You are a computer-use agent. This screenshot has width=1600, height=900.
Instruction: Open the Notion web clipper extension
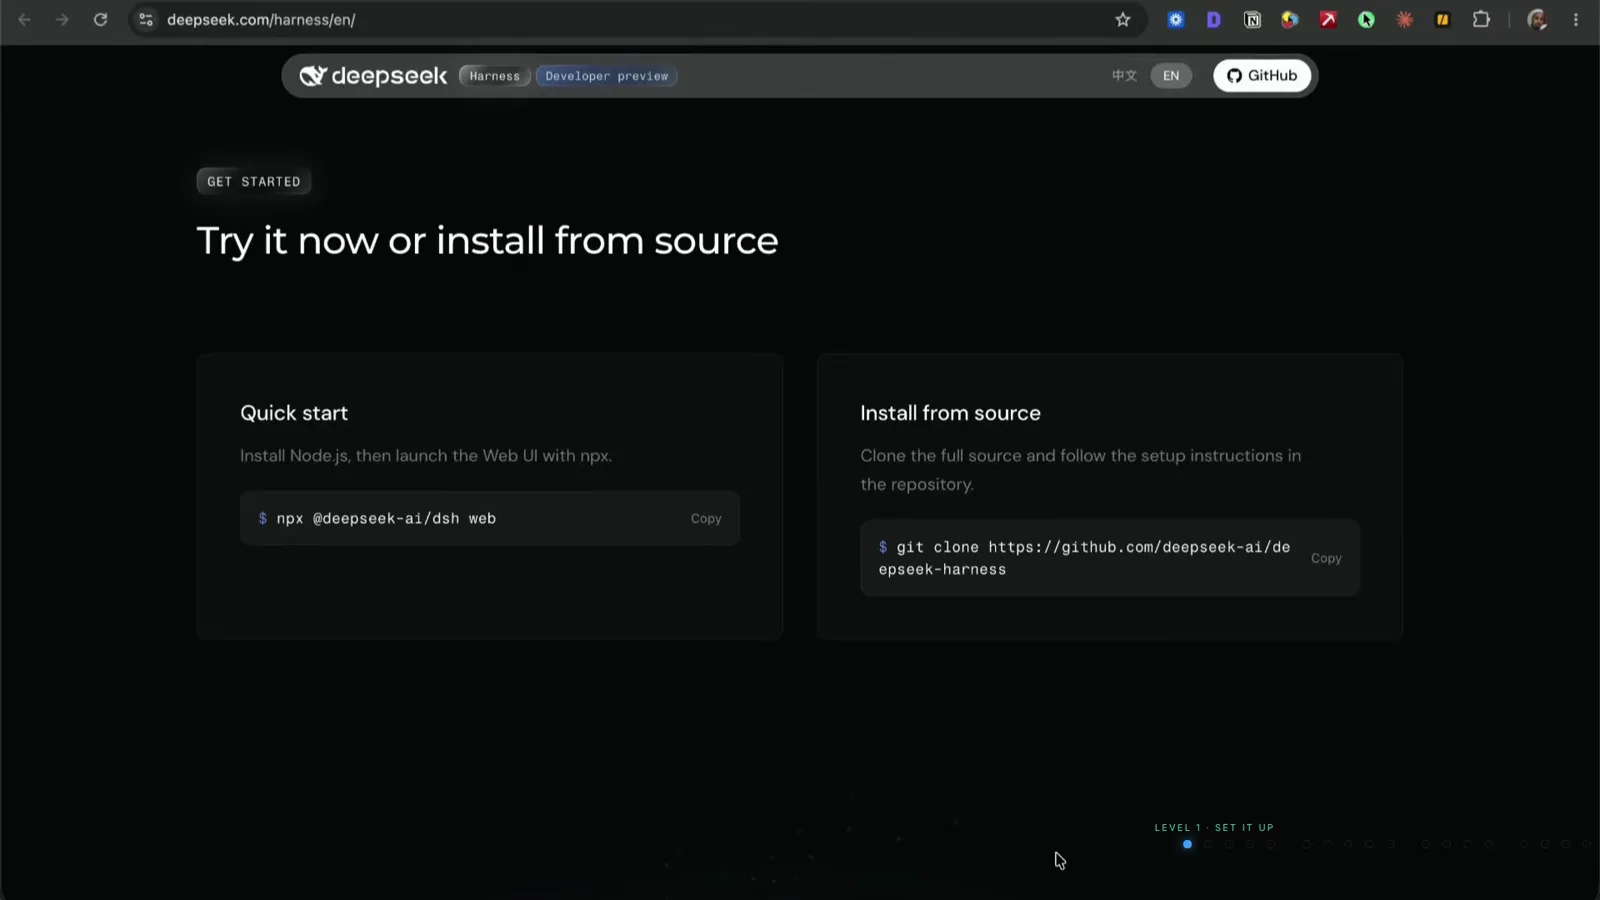pyautogui.click(x=1252, y=20)
